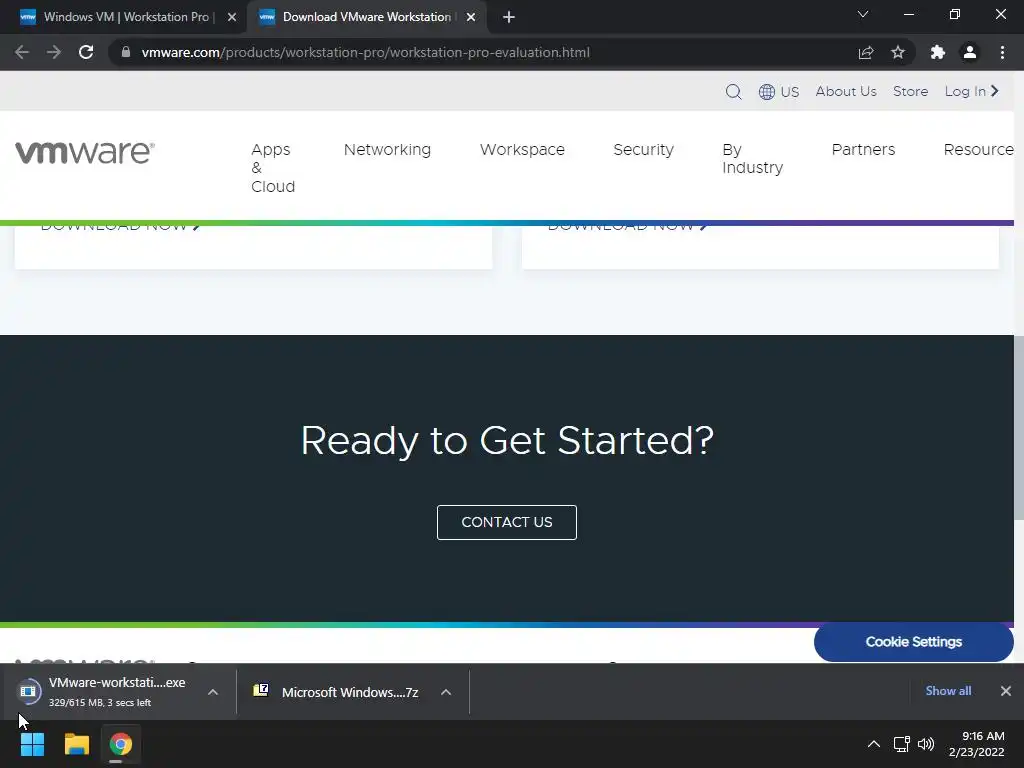Open the tab search dropdown arrow
Image resolution: width=1024 pixels, height=768 pixels.
click(863, 14)
